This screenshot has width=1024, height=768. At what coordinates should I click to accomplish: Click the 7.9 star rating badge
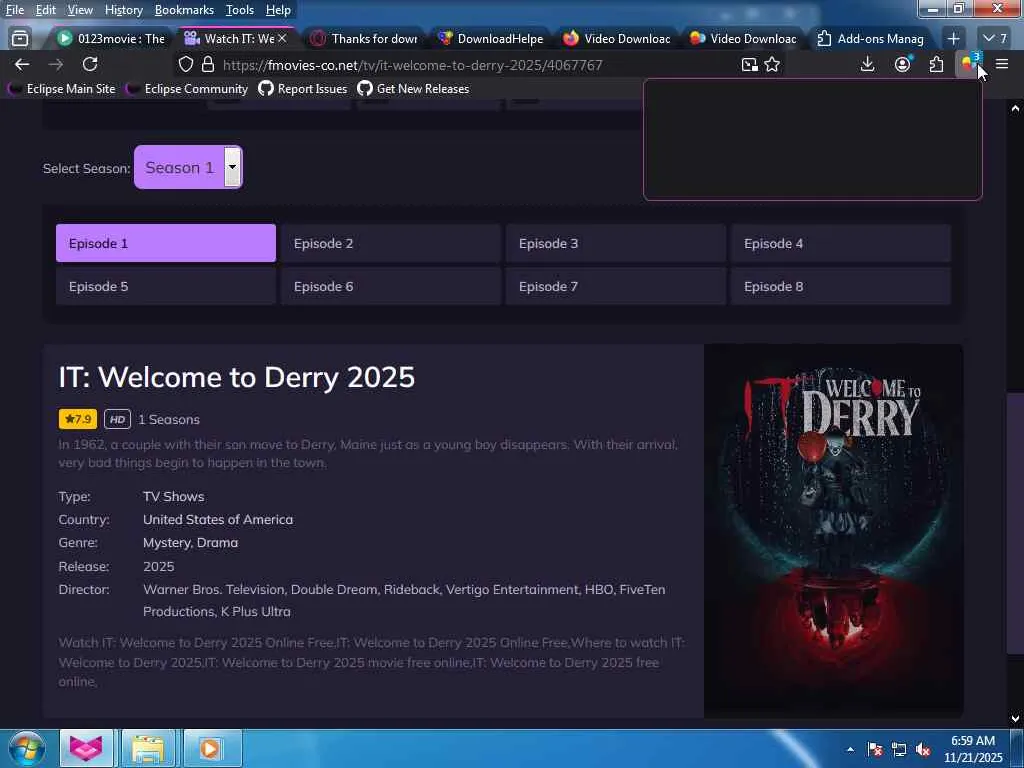tap(78, 419)
